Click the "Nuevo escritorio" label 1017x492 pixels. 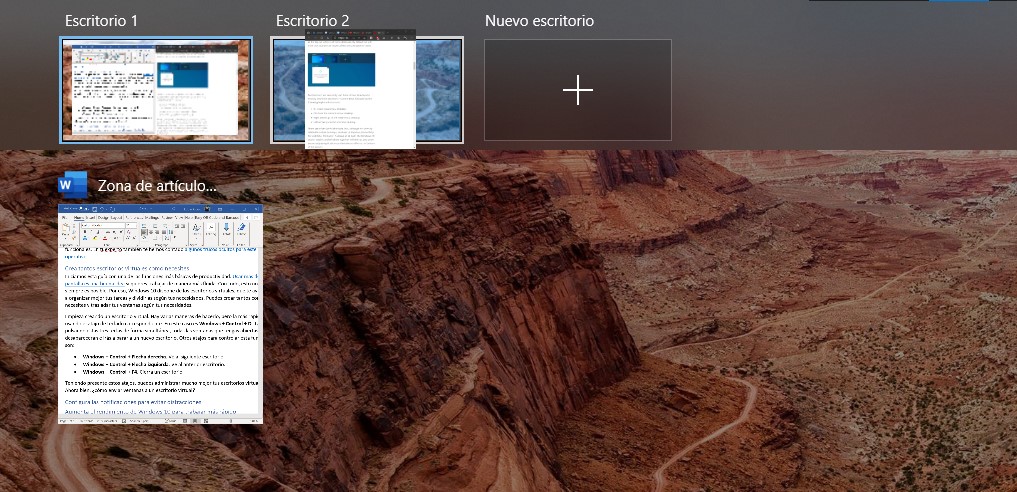click(x=538, y=21)
